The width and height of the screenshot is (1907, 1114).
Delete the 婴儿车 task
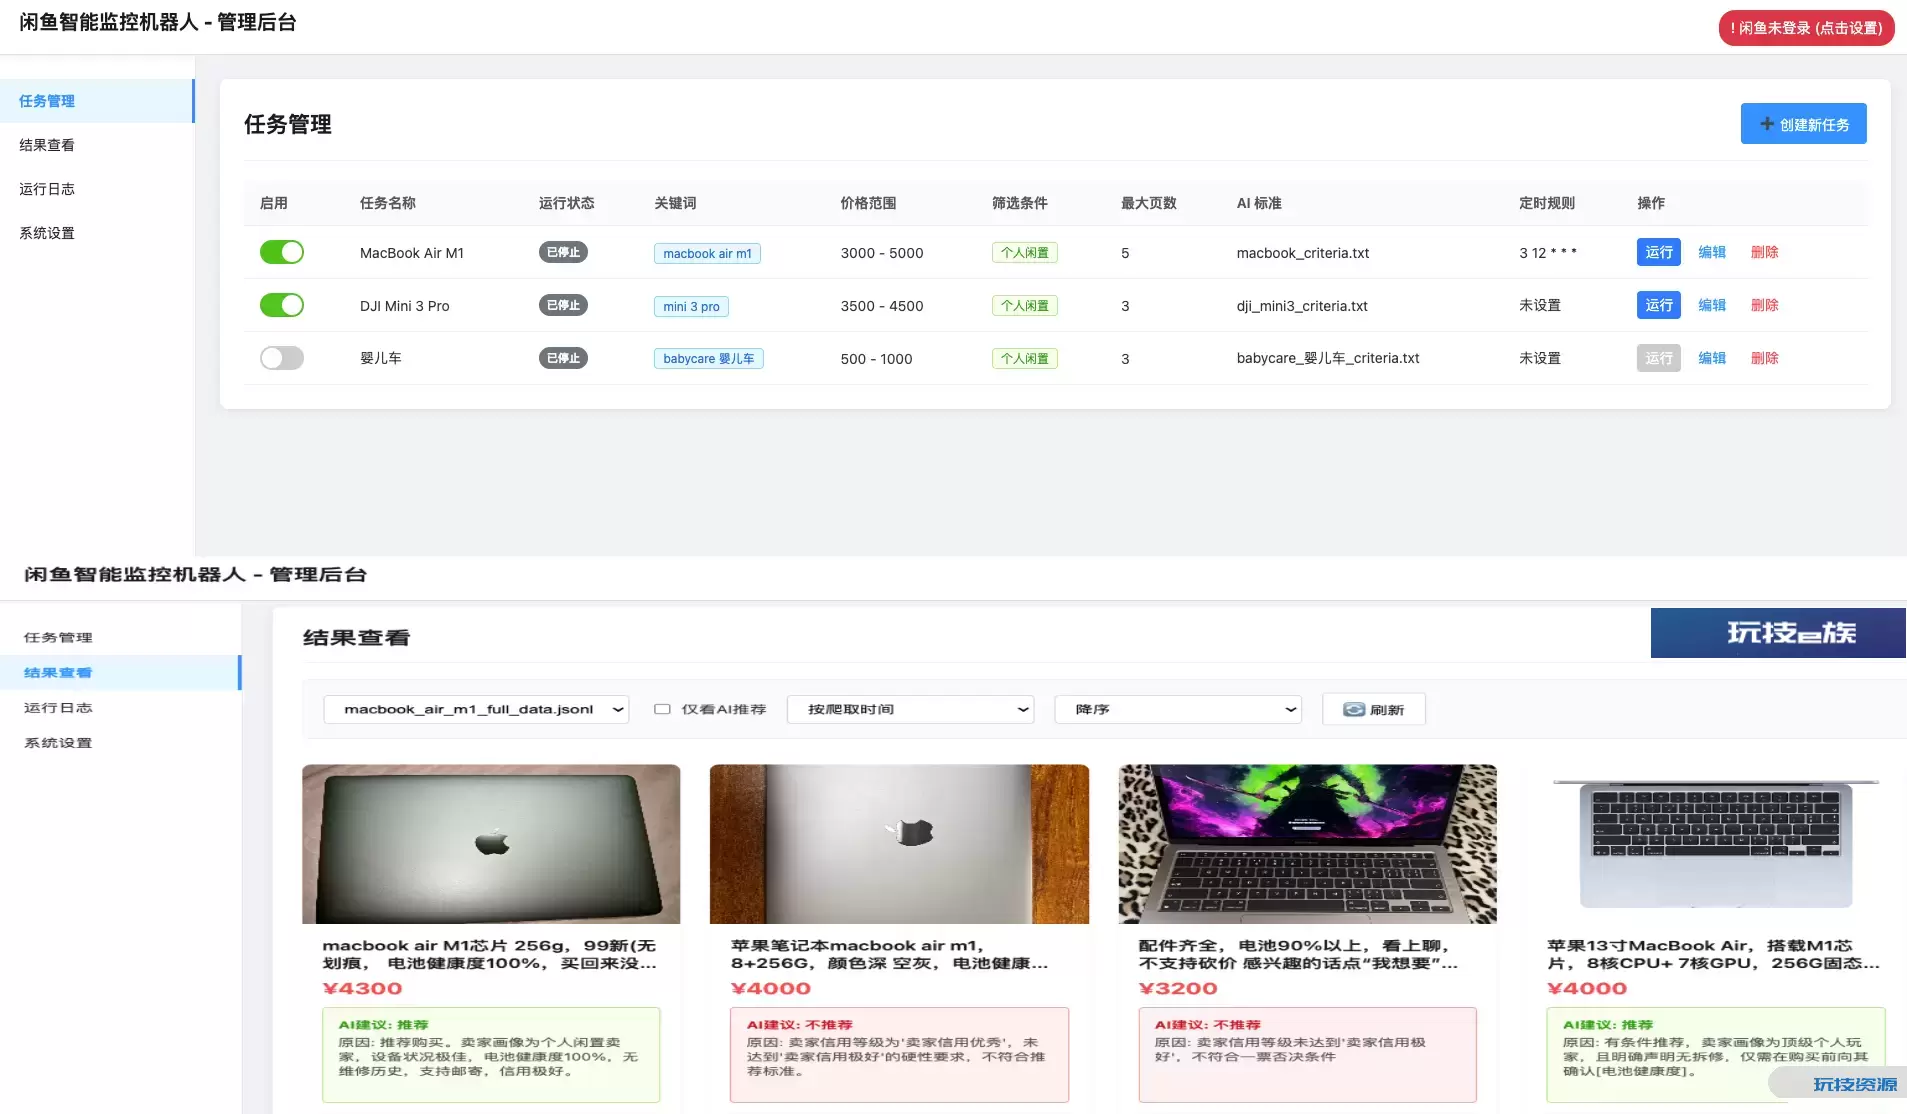(x=1765, y=358)
